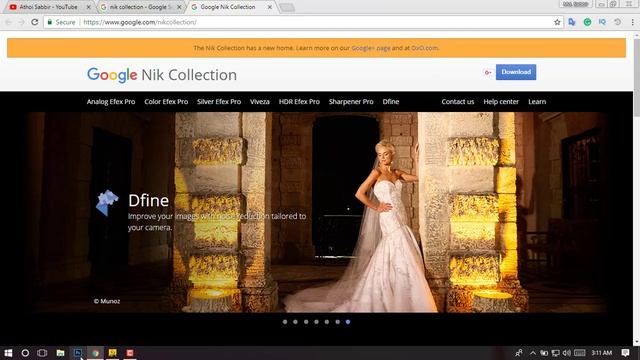Click the Dfine product icon on slide
640x360 pixels.
(x=107, y=202)
